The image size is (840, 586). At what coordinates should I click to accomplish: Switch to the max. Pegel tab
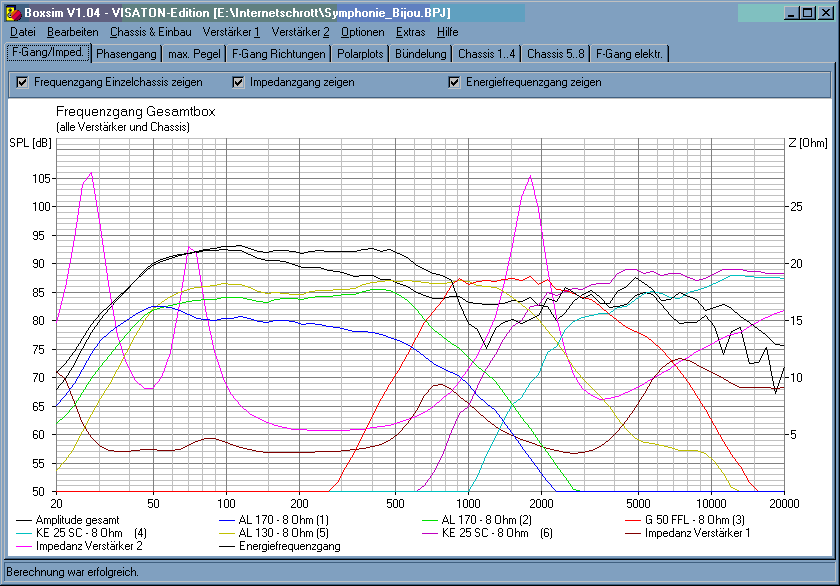(194, 54)
